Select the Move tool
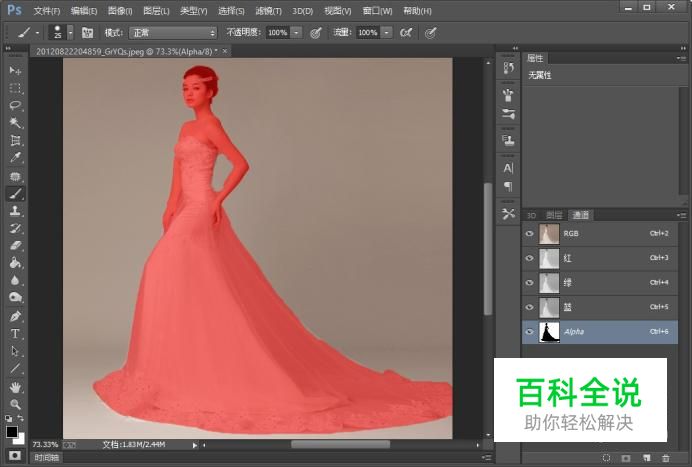692x467 pixels. tap(15, 70)
